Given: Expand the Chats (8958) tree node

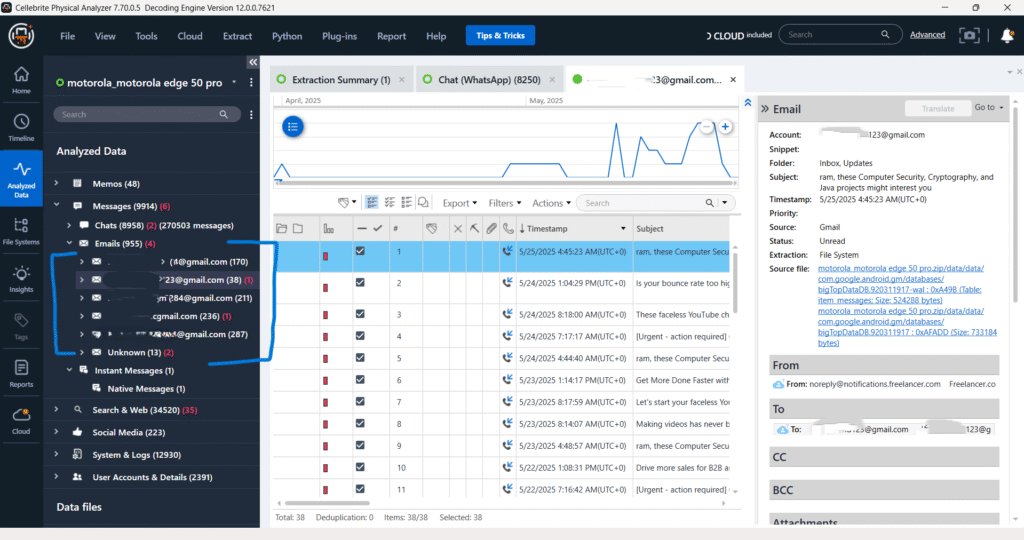Looking at the screenshot, I should click(x=69, y=225).
